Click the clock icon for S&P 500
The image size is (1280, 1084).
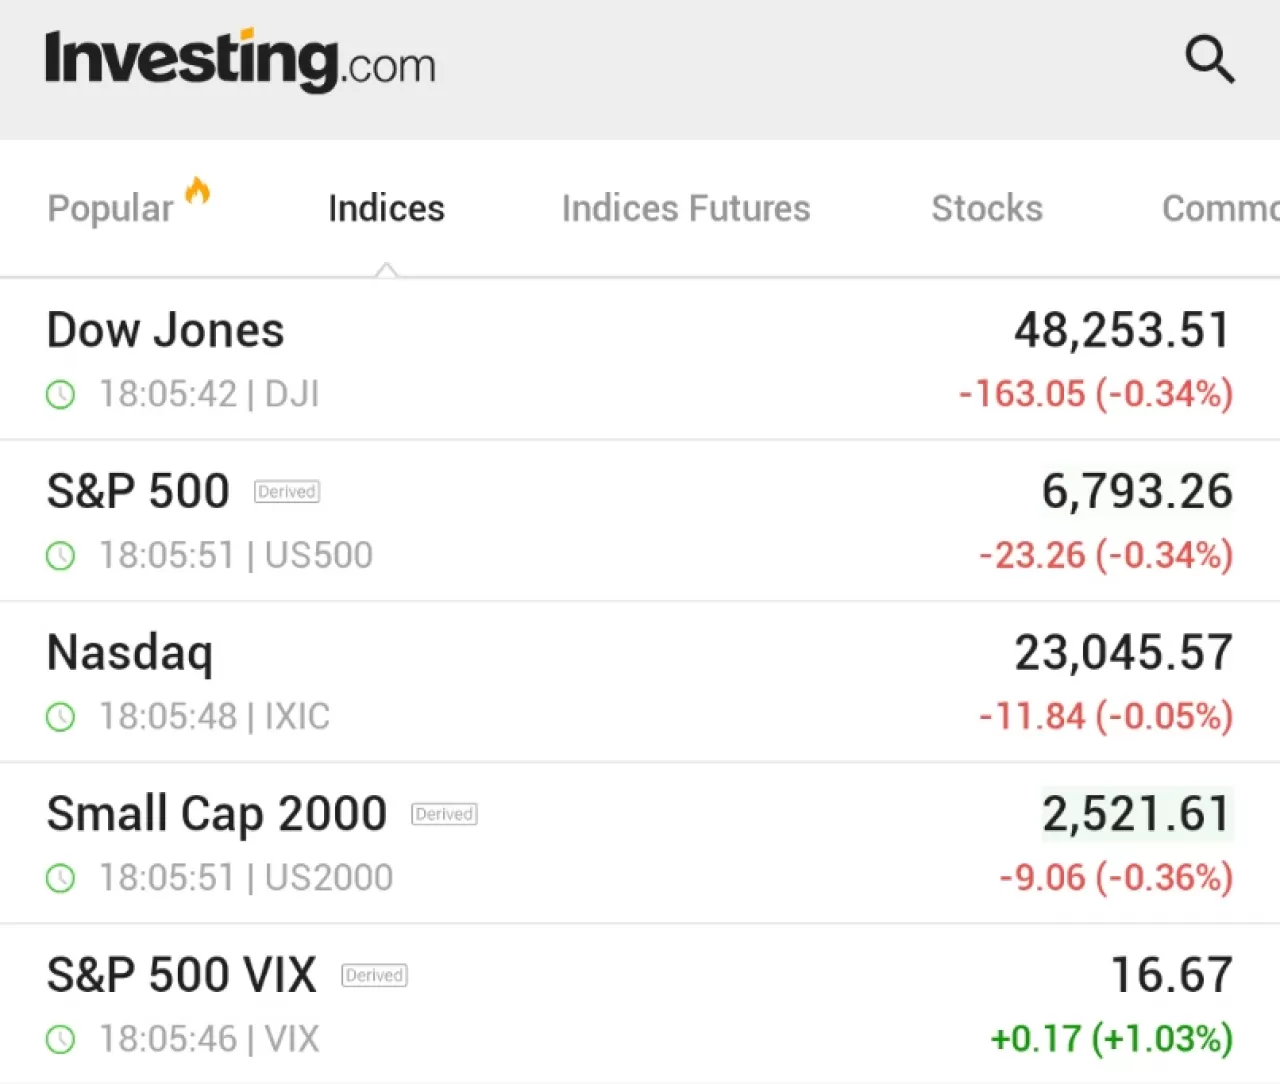point(61,556)
